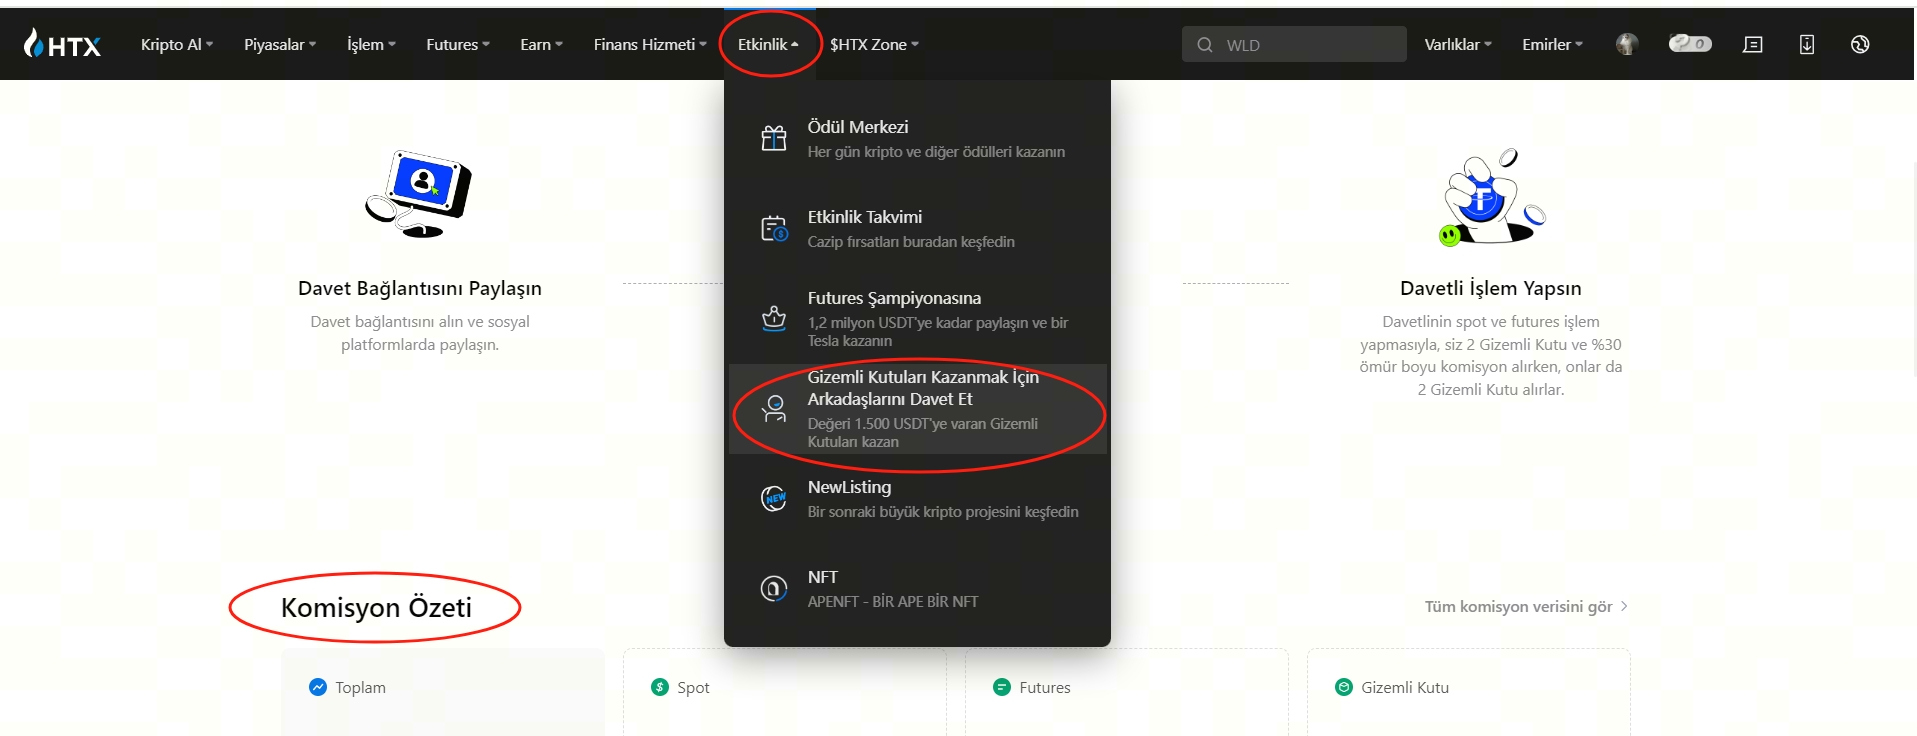Click the Toplam card icon
Screen dimensions: 1917x736
318,687
